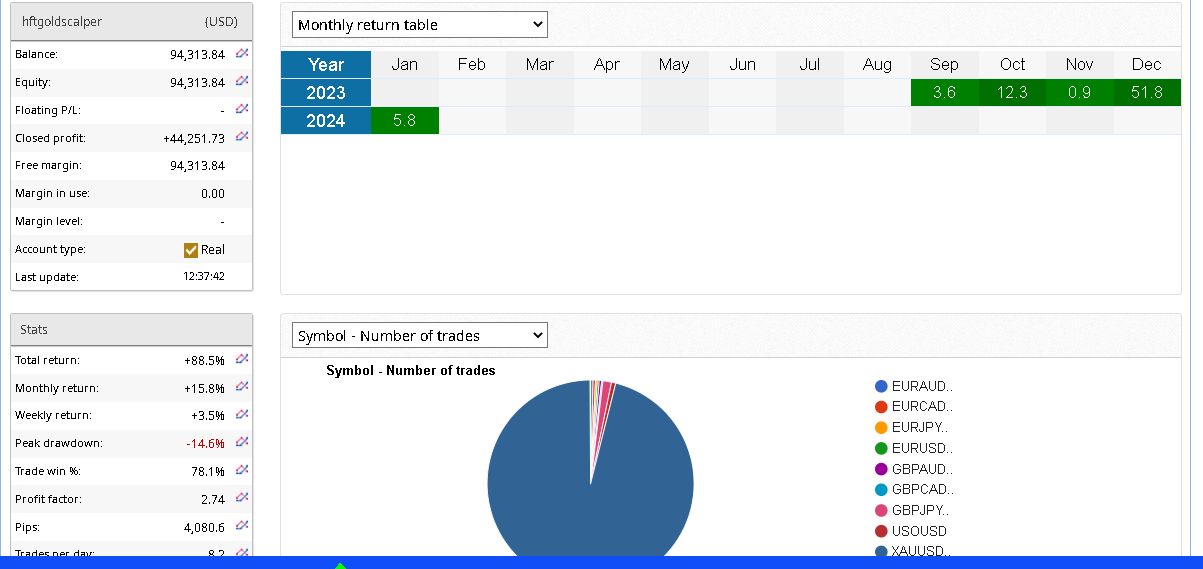This screenshot has width=1203, height=569.
Task: Click the chart icon beside Equity
Action: (x=242, y=82)
